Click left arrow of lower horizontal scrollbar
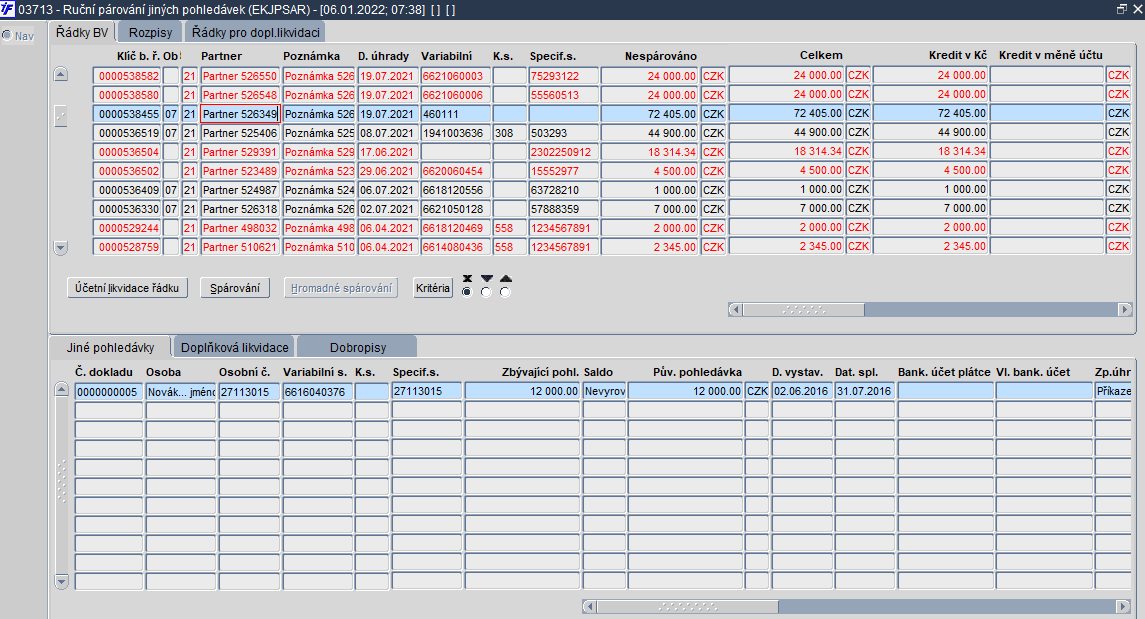Image resolution: width=1145 pixels, height=619 pixels. pos(589,607)
